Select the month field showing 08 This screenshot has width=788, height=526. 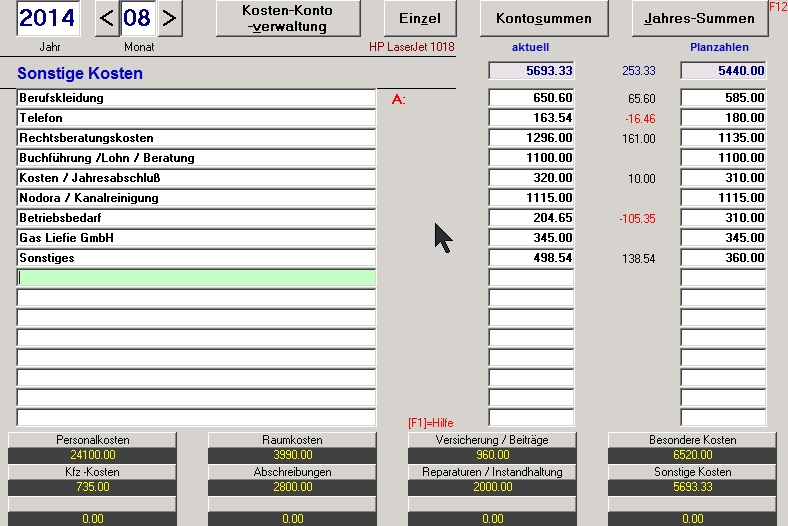point(138,18)
